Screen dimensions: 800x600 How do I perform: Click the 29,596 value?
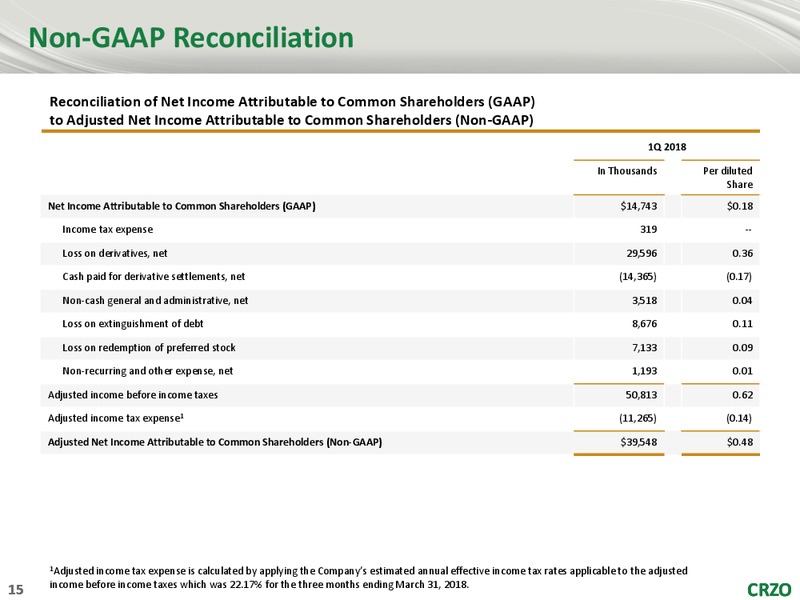tap(641, 254)
